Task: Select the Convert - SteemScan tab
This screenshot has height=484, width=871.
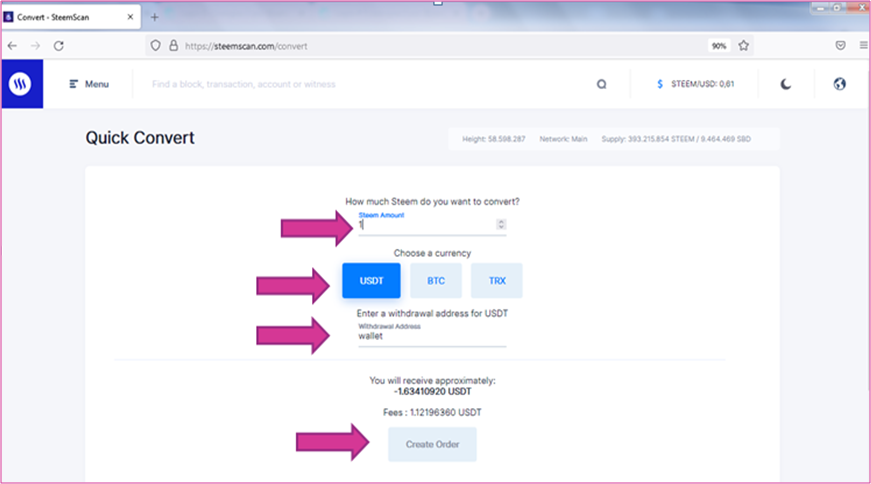Action: pos(71,17)
